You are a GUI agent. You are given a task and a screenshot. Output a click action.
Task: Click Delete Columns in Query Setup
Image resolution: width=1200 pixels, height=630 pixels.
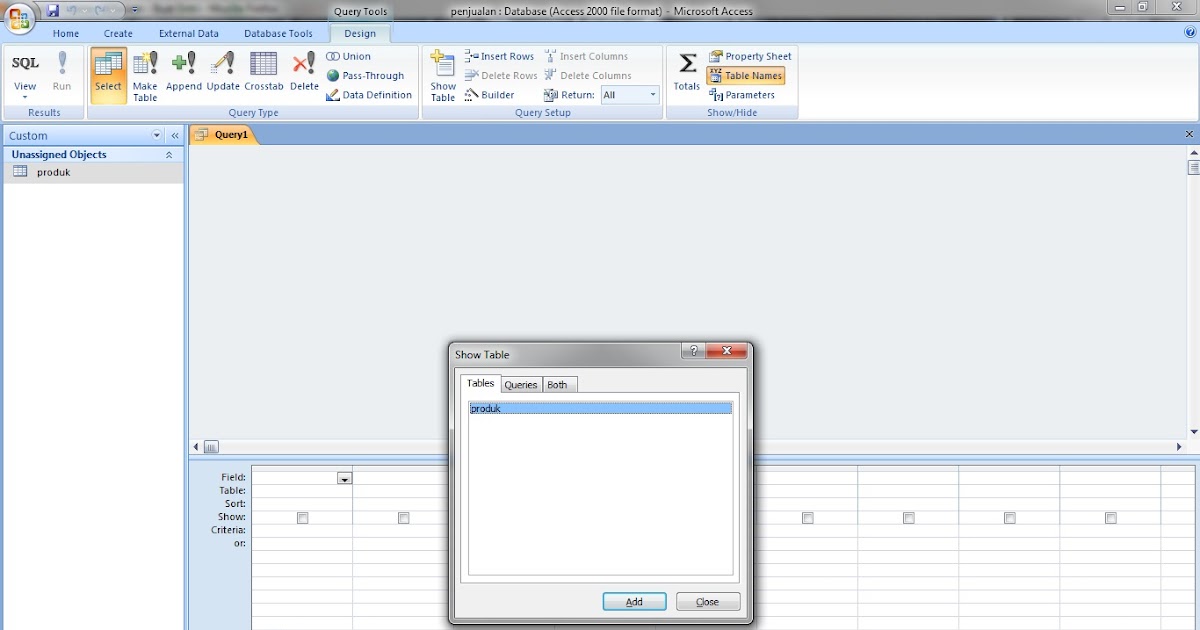coord(588,76)
